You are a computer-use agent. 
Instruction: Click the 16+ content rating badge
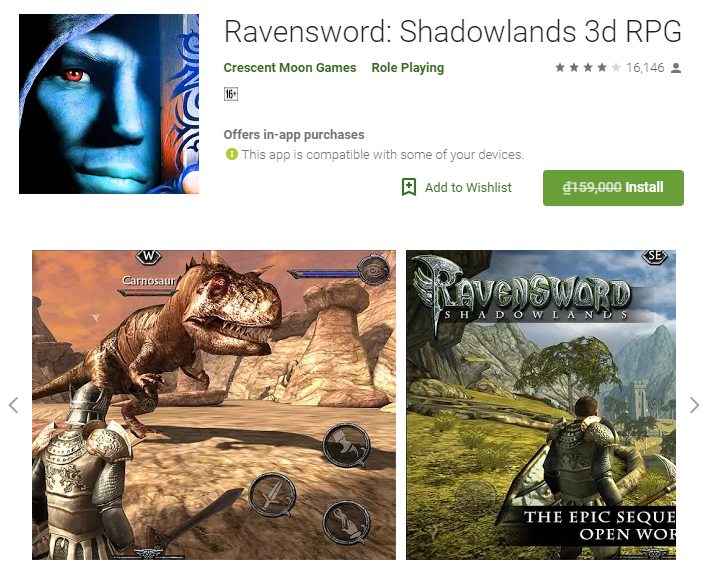point(231,94)
